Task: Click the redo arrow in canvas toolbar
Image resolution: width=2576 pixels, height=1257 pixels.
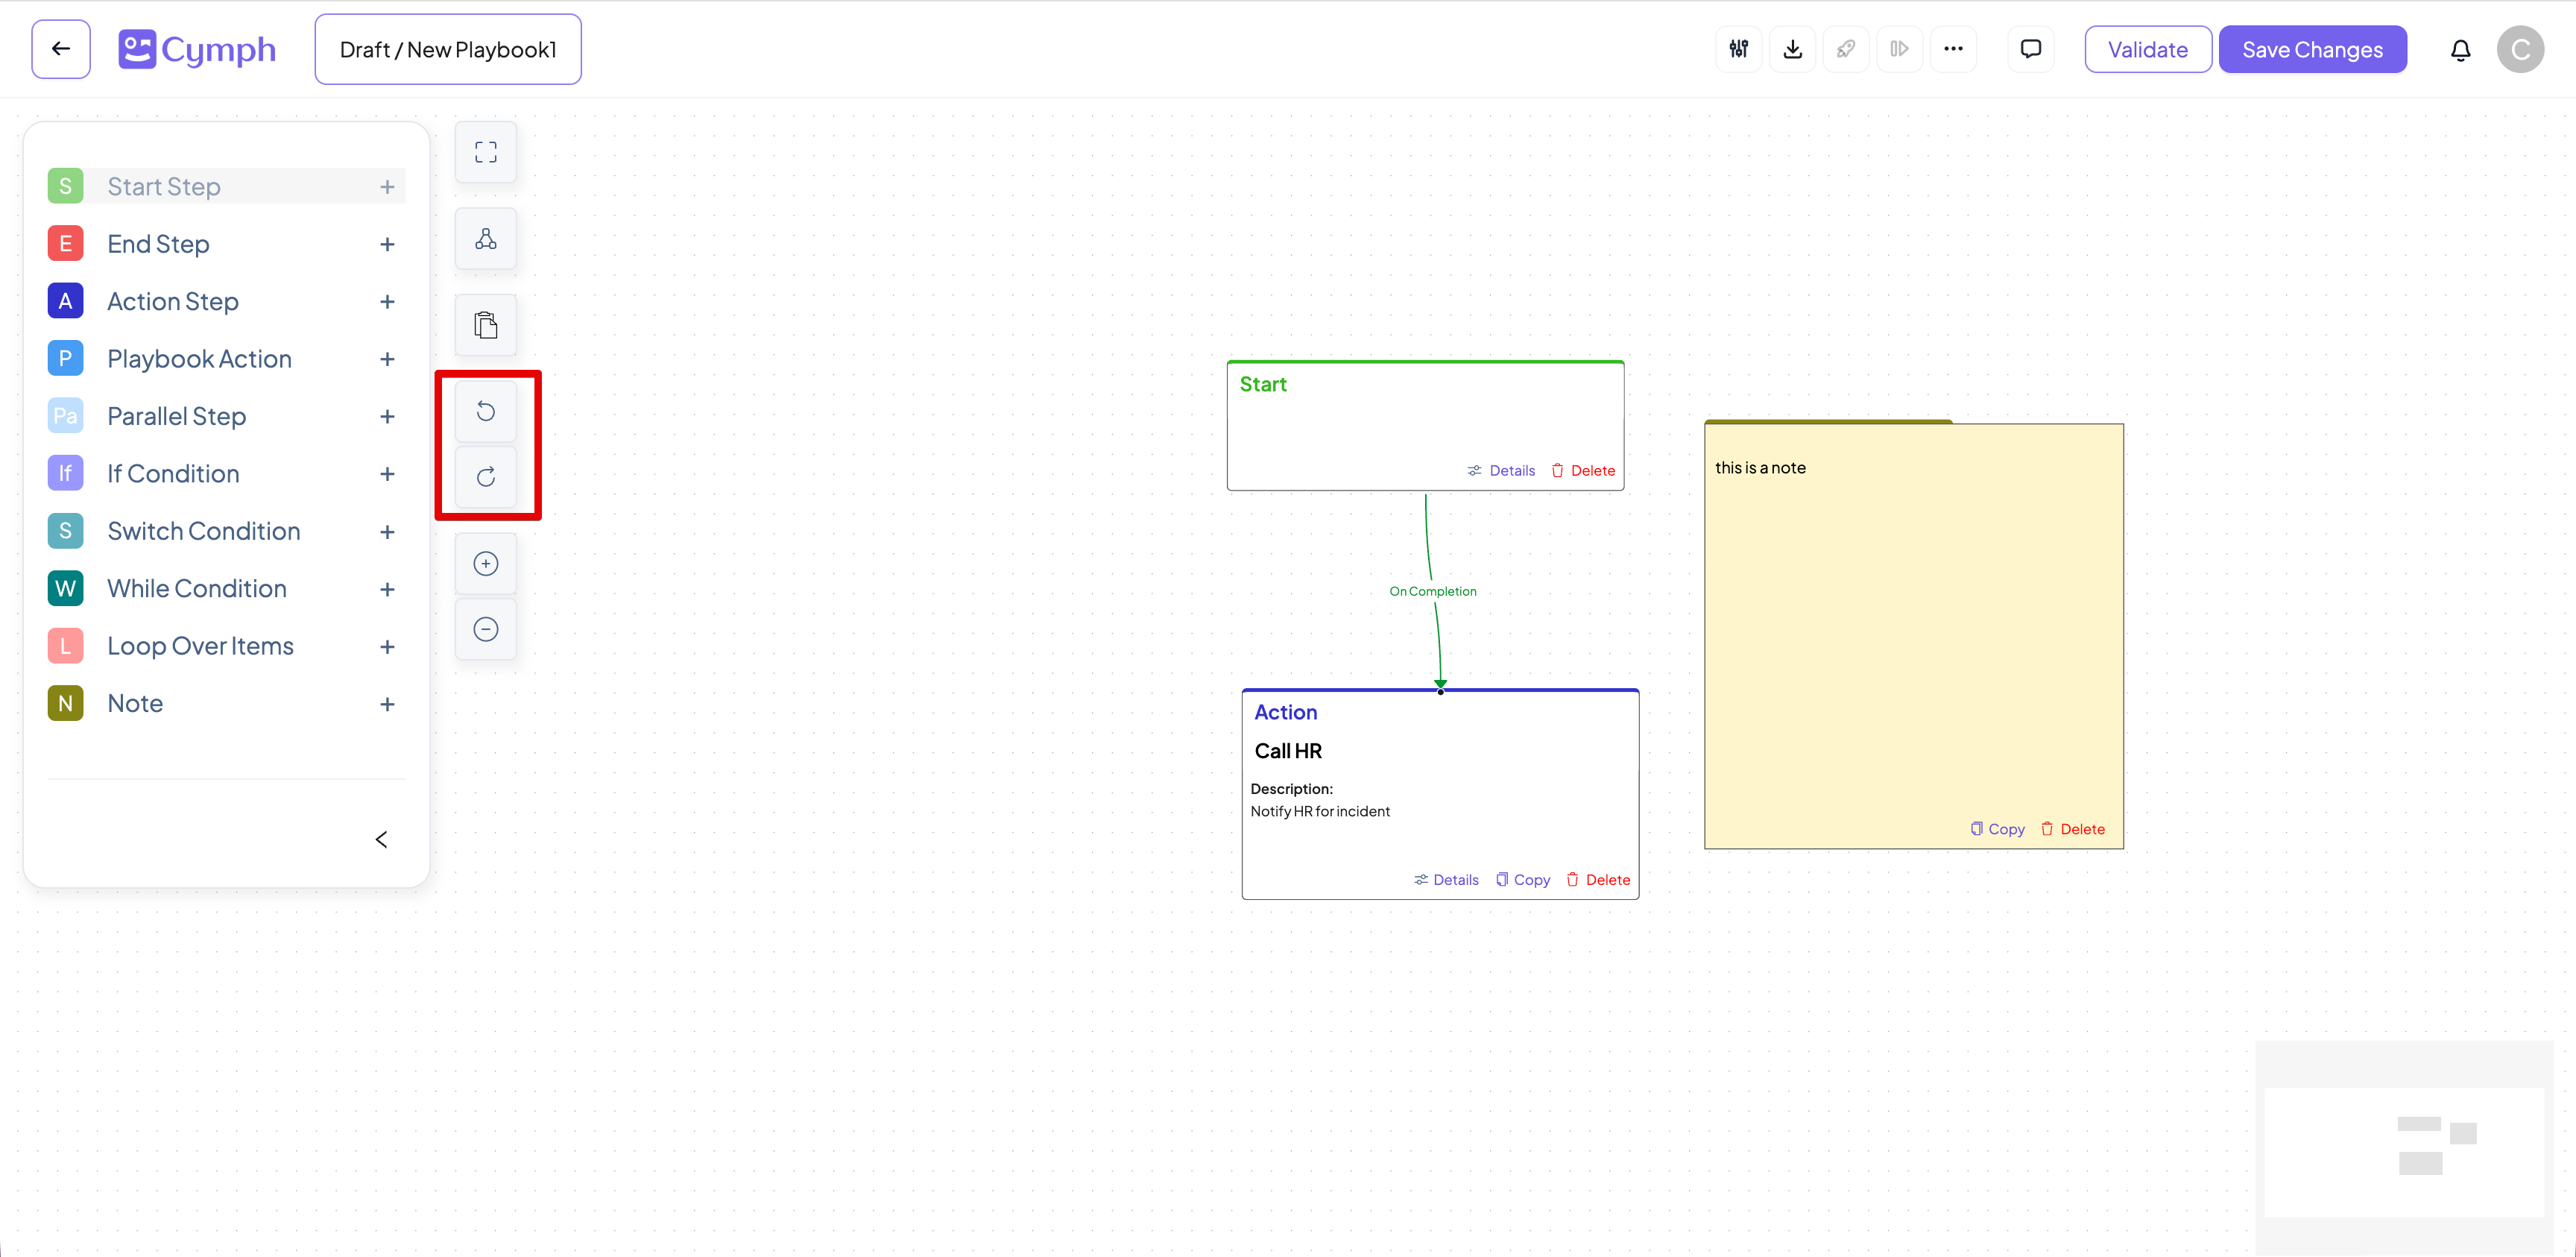Action: [485, 477]
